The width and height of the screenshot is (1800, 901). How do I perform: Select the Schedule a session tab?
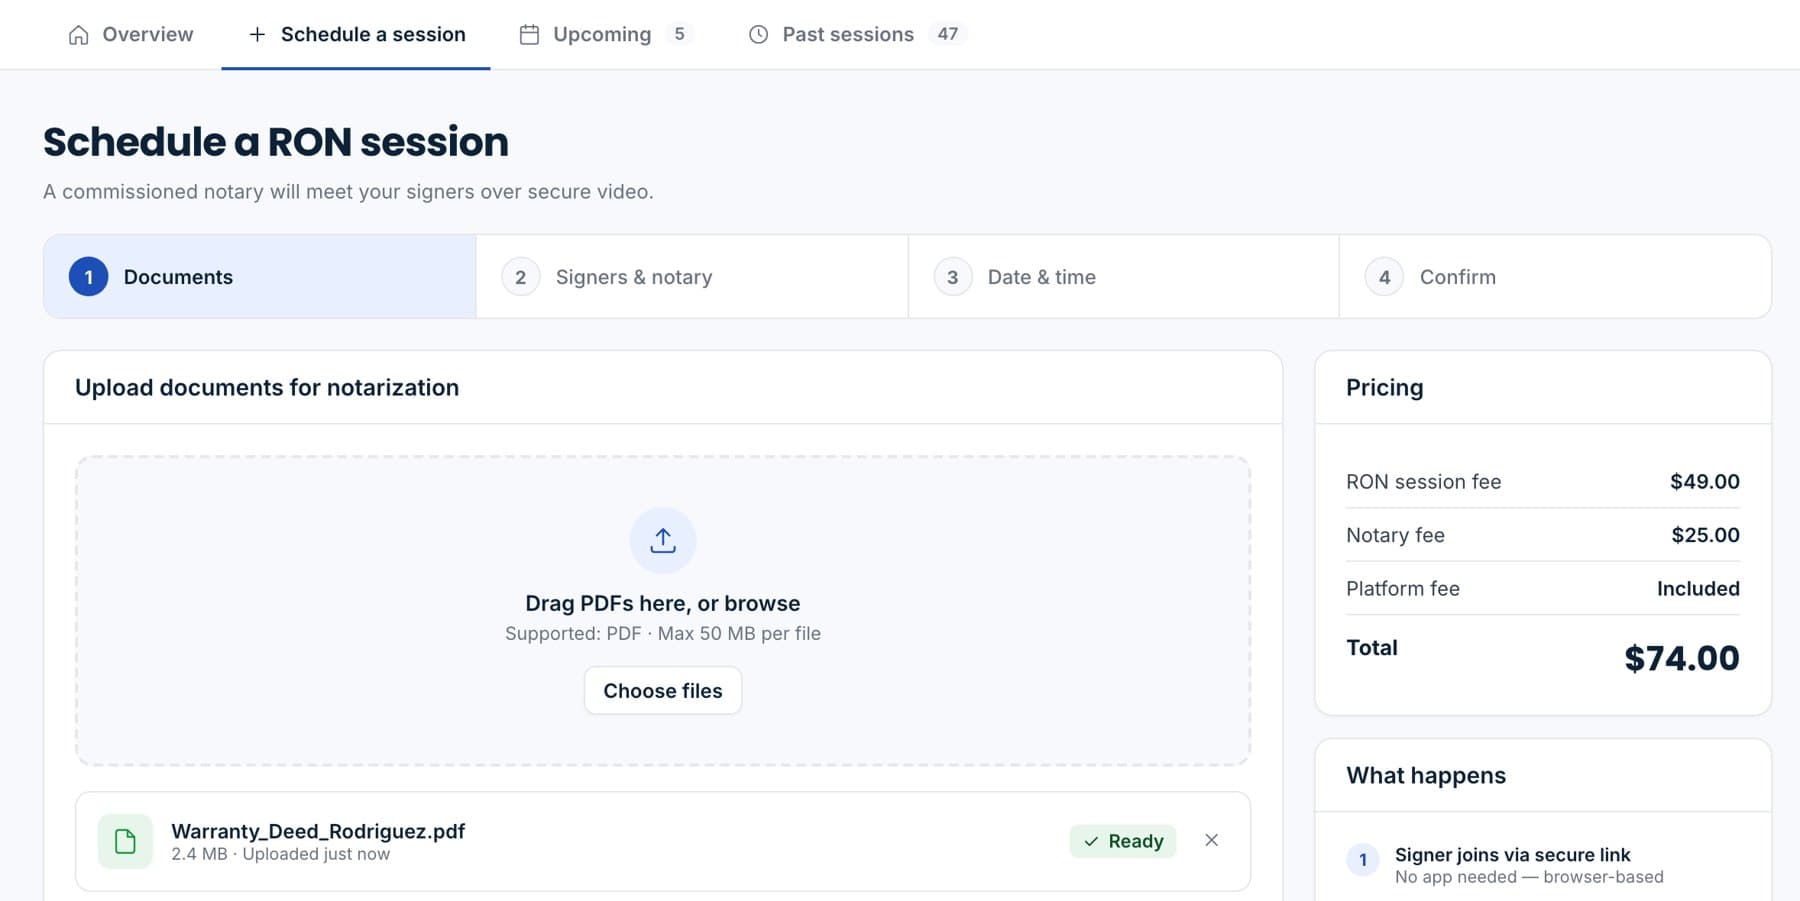356,34
